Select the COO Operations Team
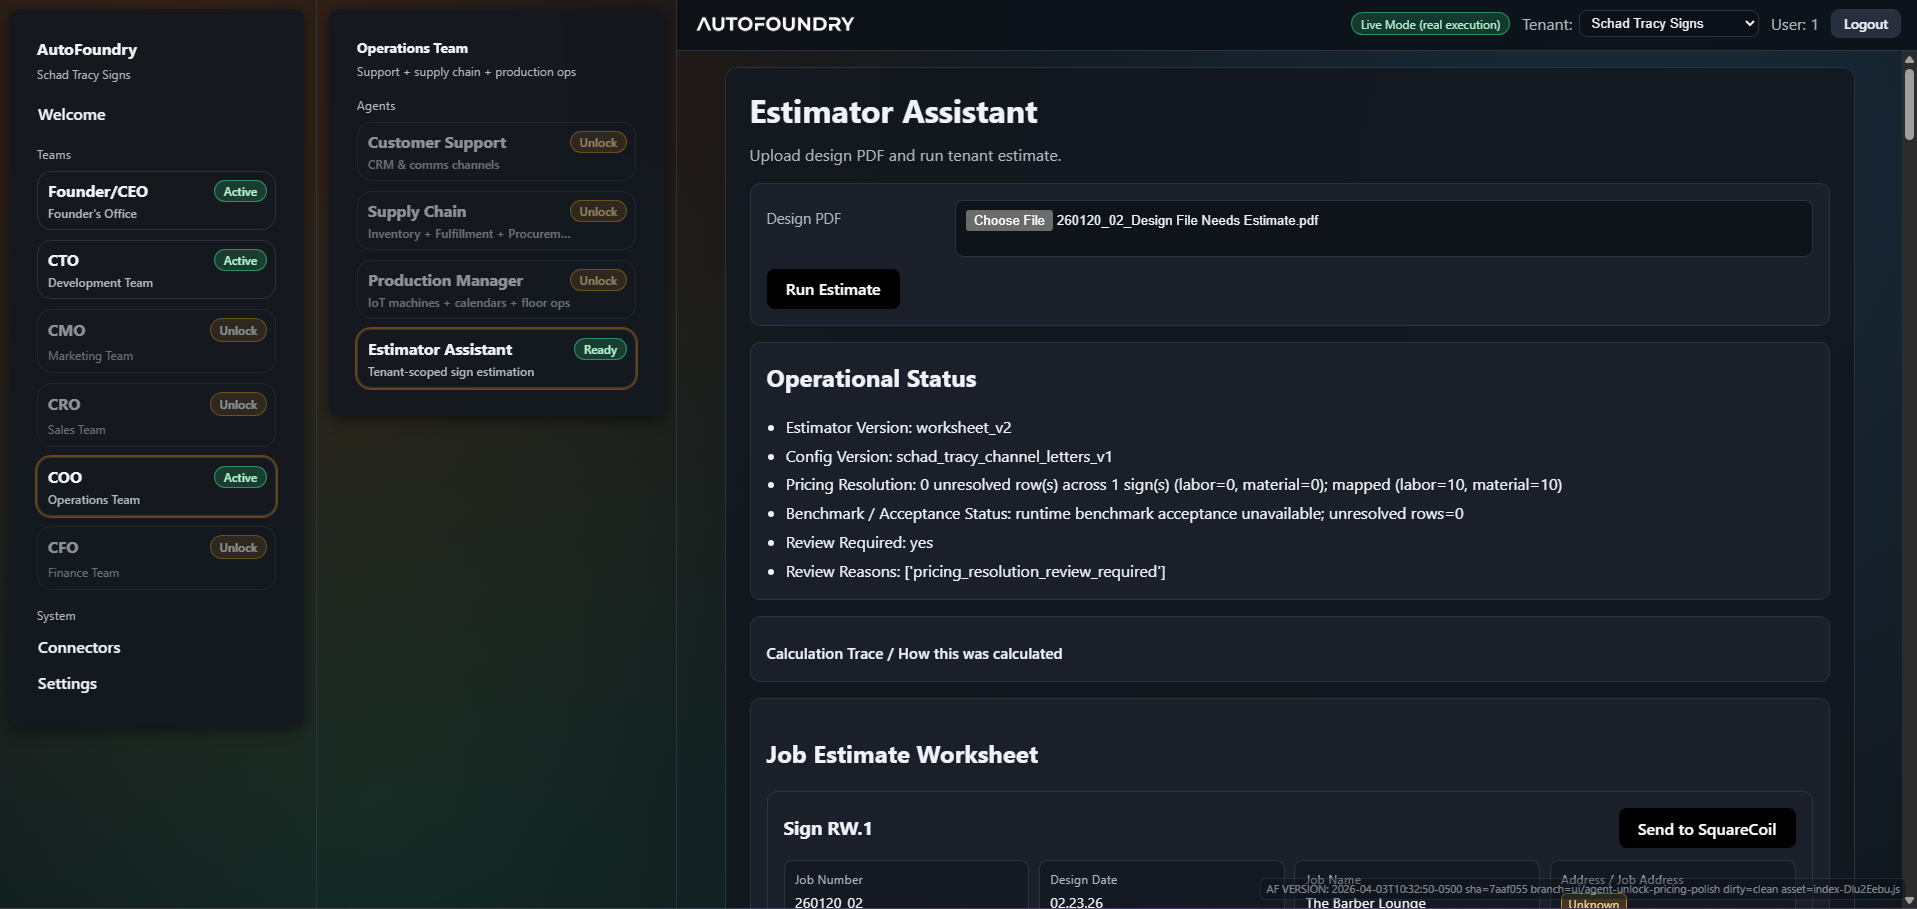This screenshot has height=909, width=1917. point(155,486)
